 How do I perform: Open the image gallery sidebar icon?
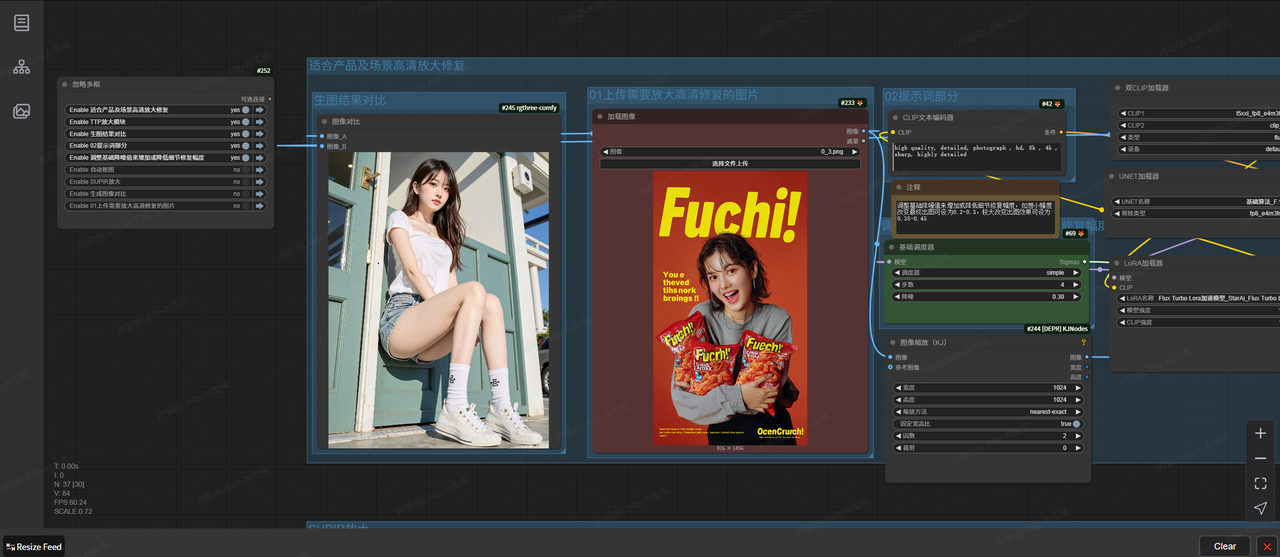point(21,112)
